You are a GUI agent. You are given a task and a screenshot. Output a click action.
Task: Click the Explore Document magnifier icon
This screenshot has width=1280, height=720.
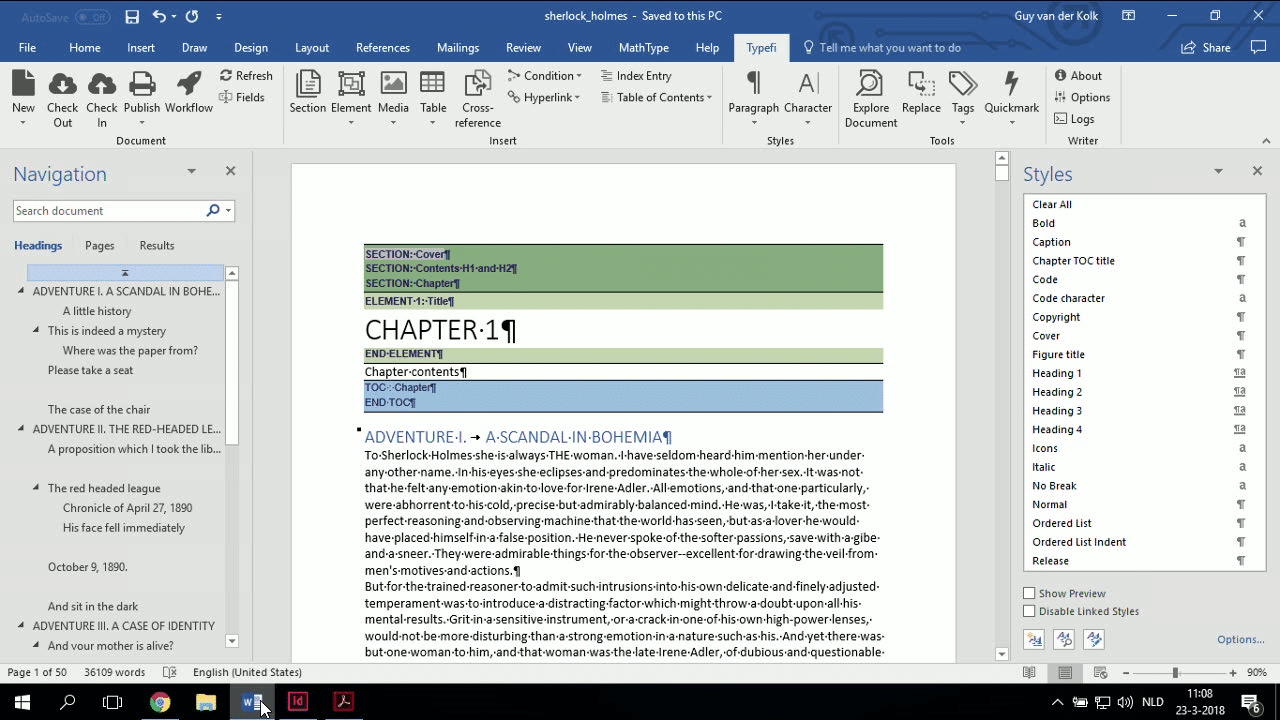(x=870, y=84)
